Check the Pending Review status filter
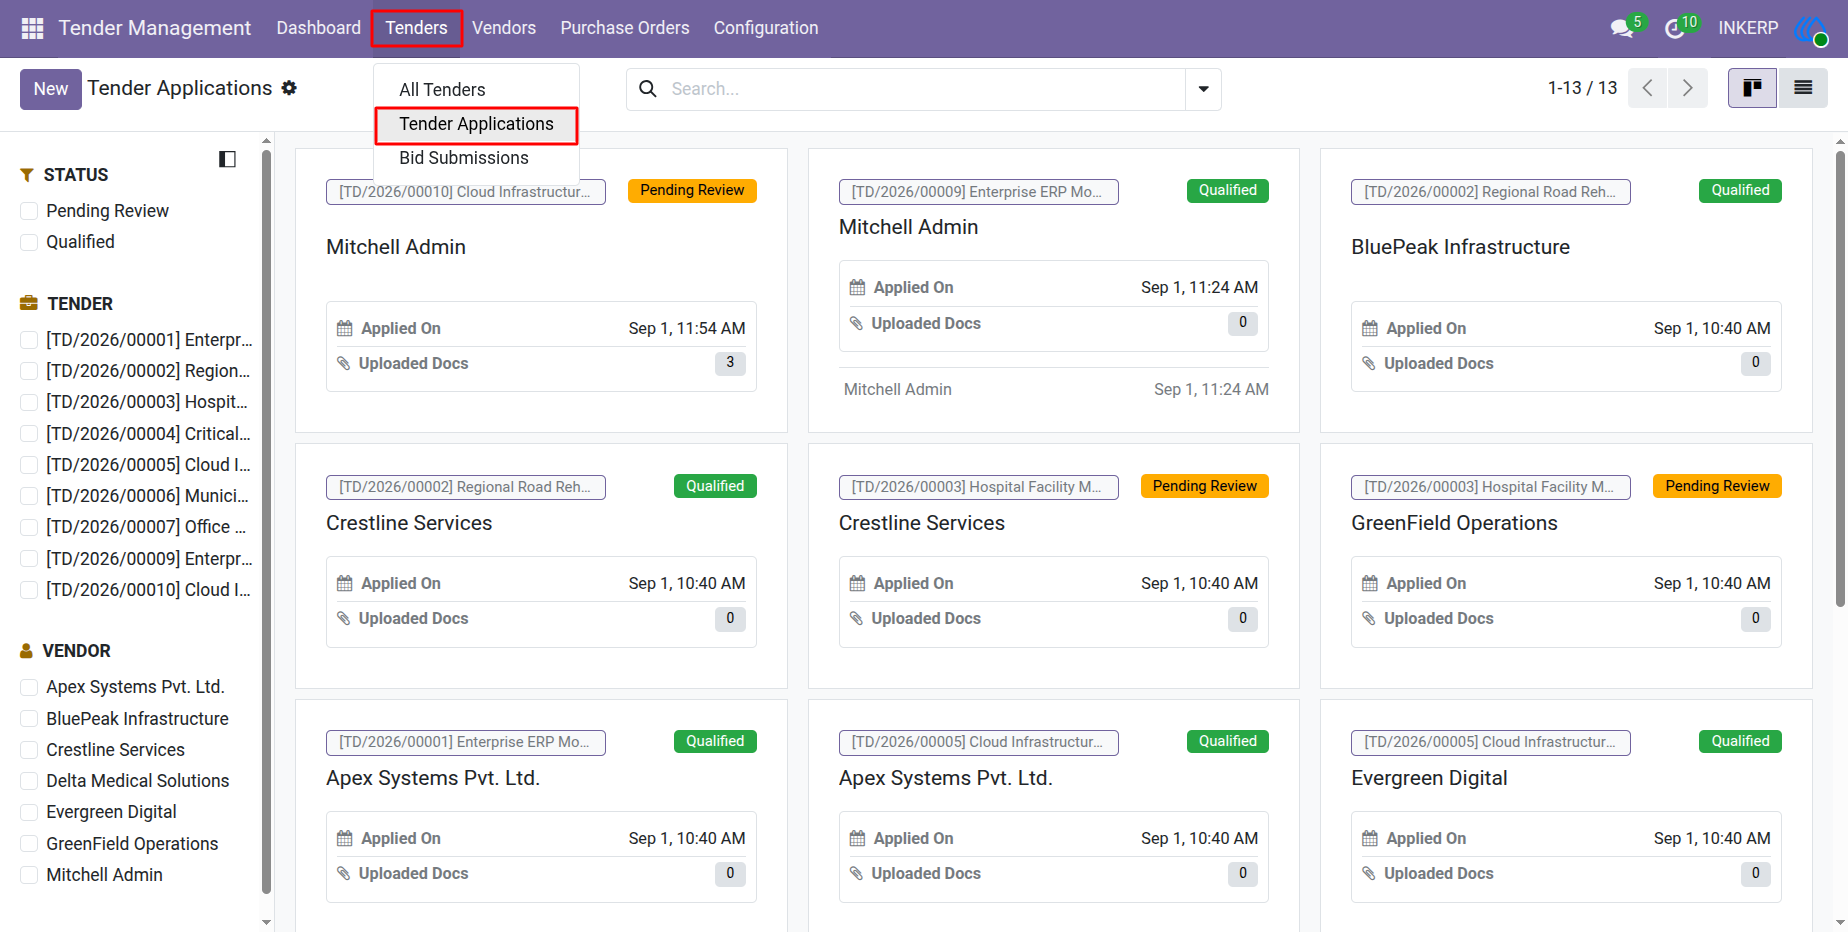Screen dimensions: 1848x932 click(x=30, y=211)
